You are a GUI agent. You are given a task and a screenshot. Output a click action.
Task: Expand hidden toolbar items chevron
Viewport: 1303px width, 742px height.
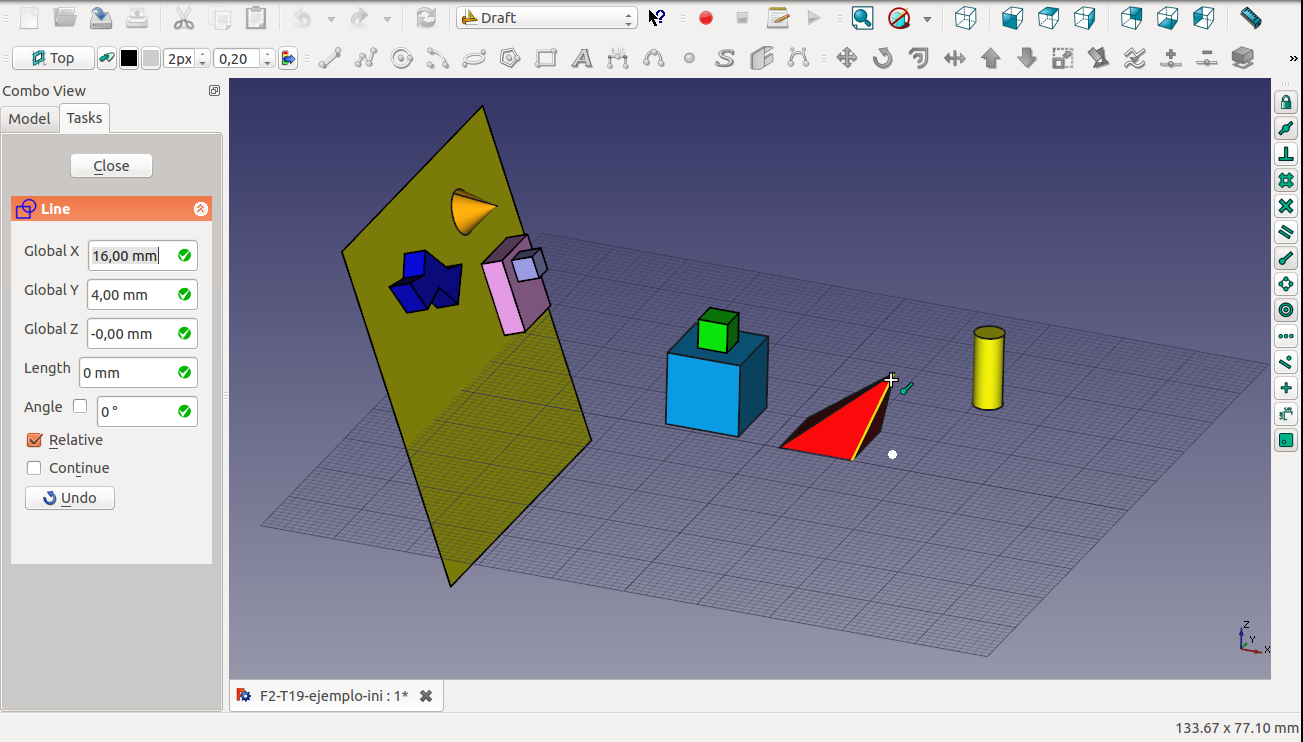click(x=1294, y=59)
